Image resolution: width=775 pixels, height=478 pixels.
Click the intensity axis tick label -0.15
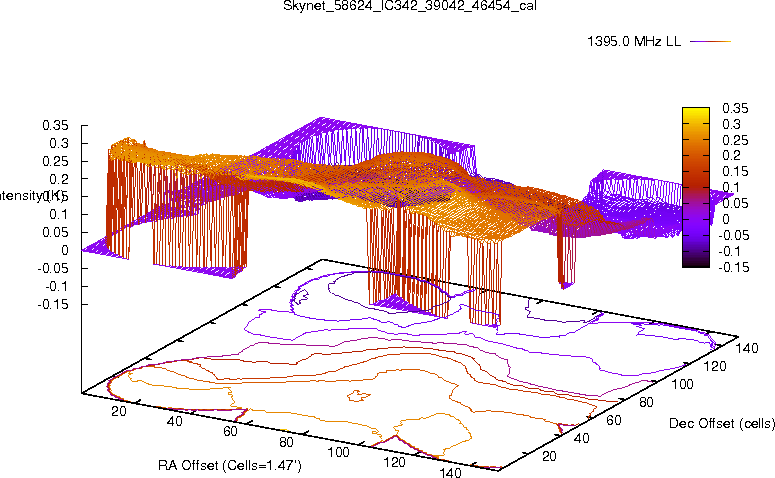[x=53, y=304]
